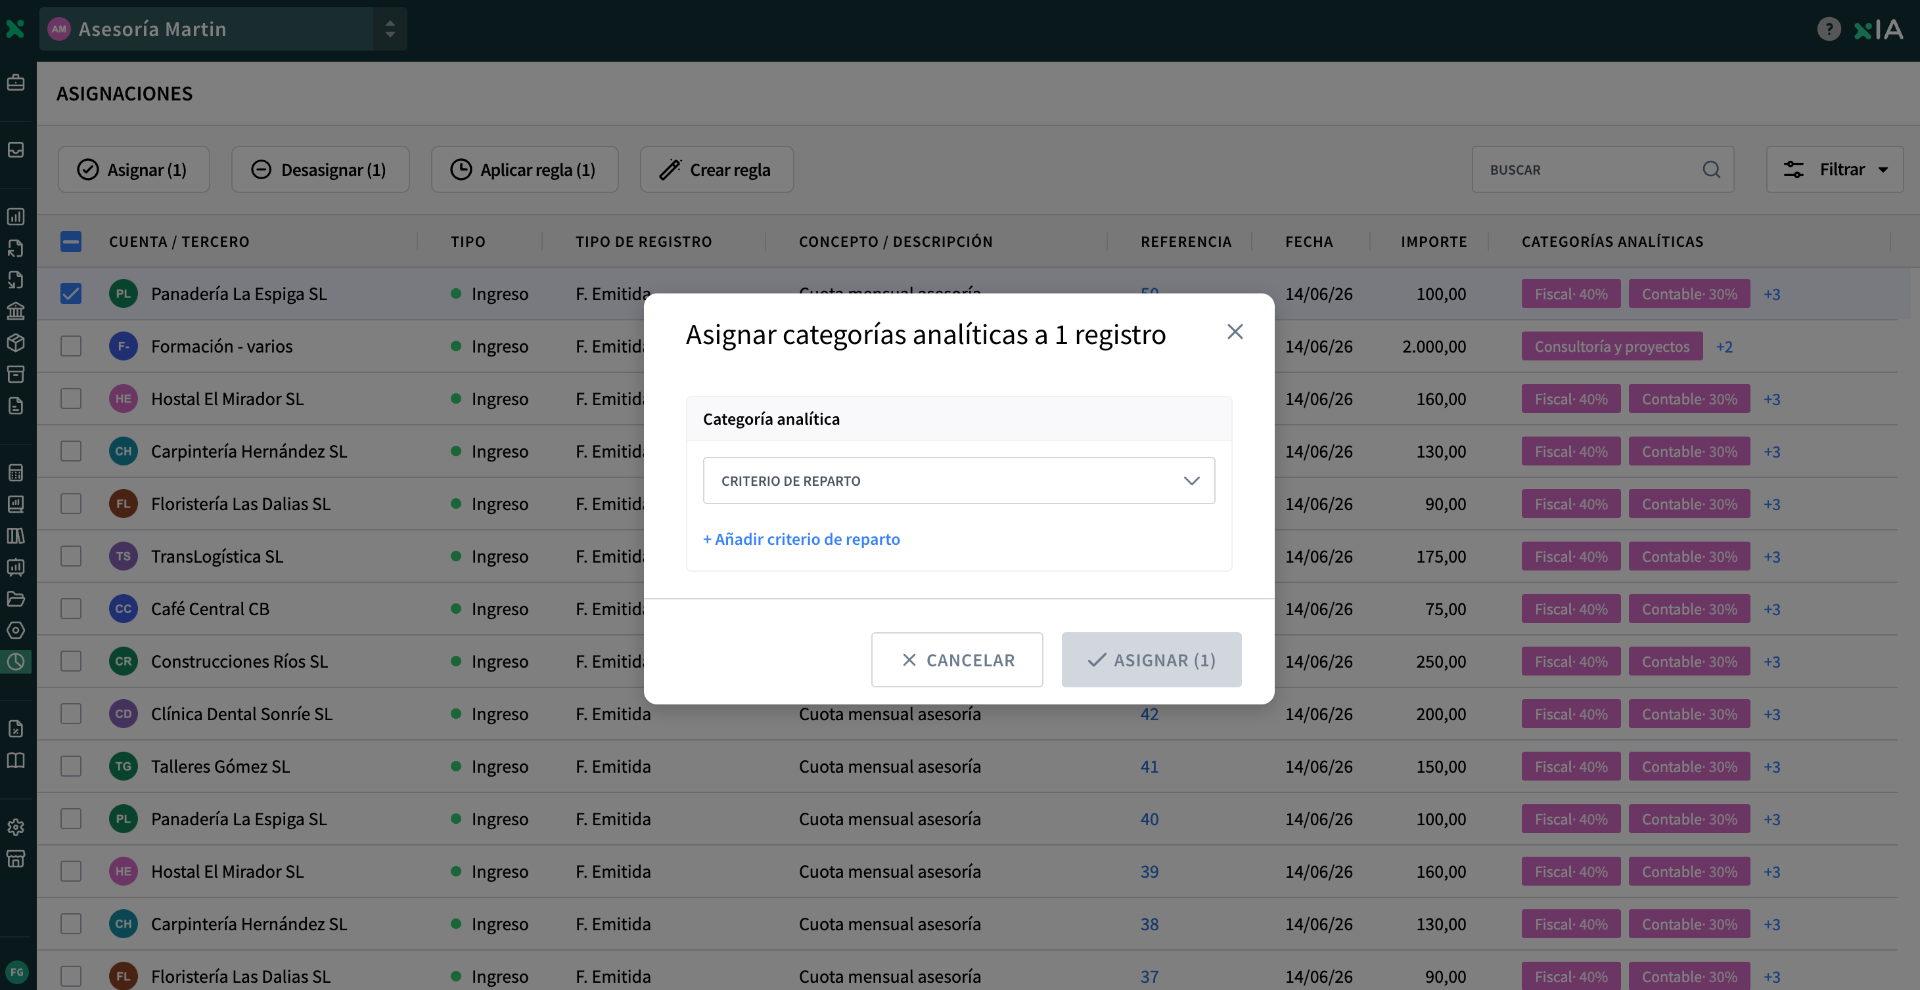Expand the Filtrar dropdown

pos(1834,170)
